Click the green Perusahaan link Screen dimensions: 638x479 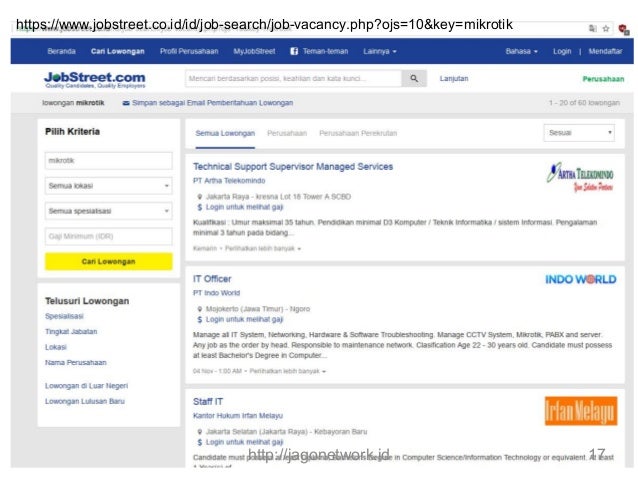[603, 79]
